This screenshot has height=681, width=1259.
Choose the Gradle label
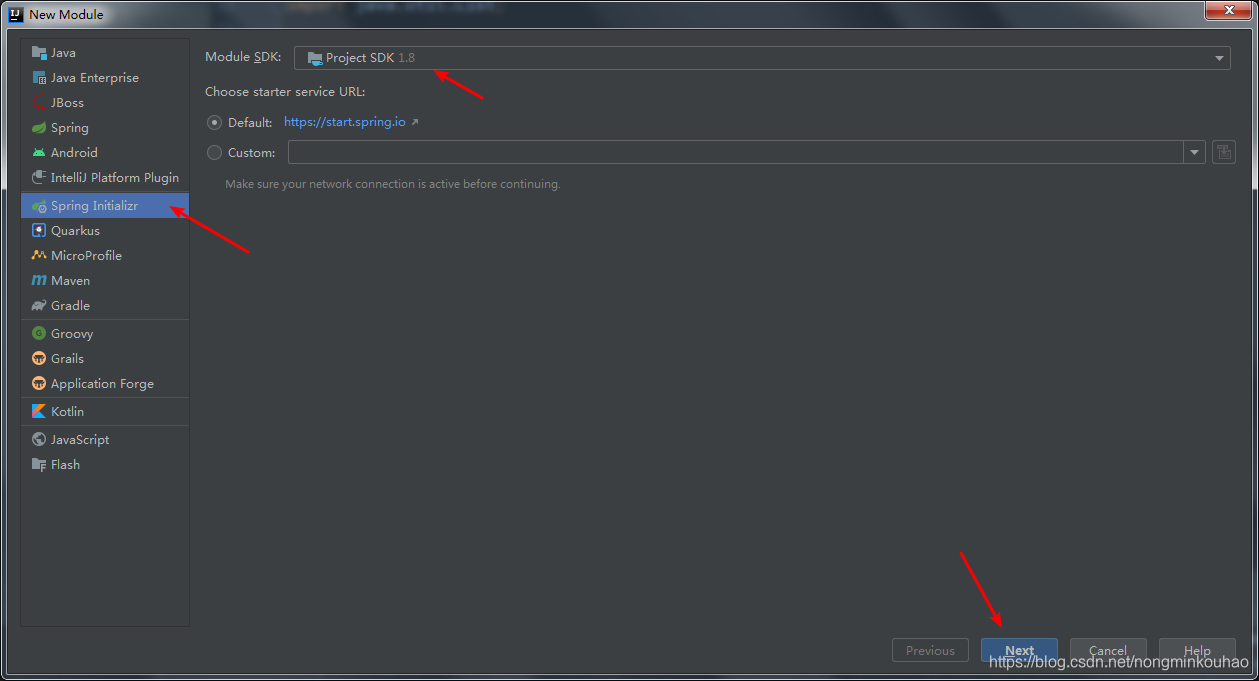pos(70,306)
